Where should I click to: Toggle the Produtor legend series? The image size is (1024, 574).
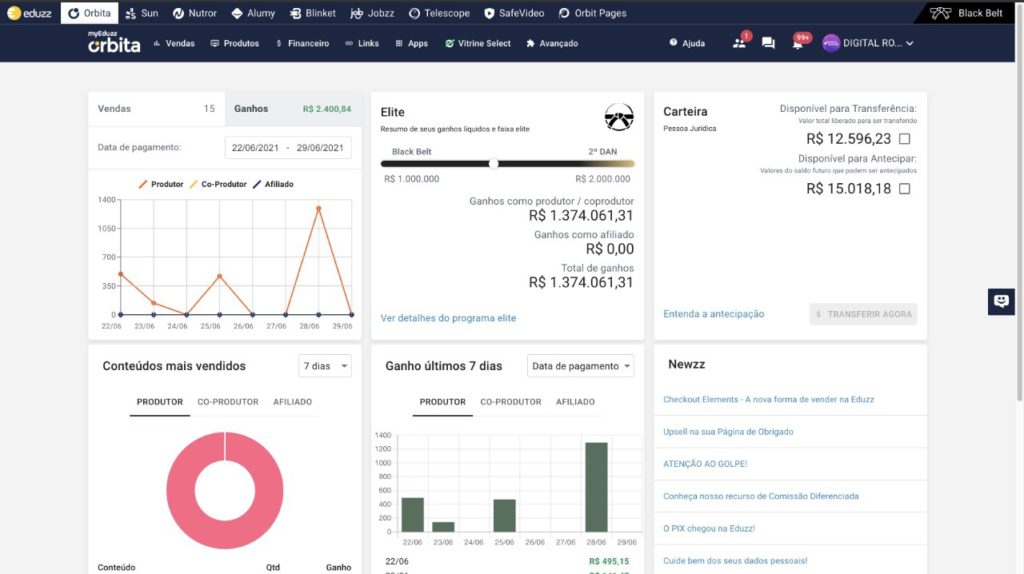161,184
